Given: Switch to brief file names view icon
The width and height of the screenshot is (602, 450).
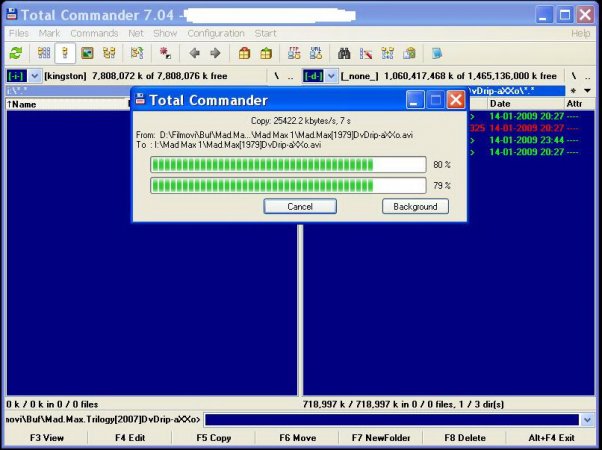Looking at the screenshot, I should [44, 53].
